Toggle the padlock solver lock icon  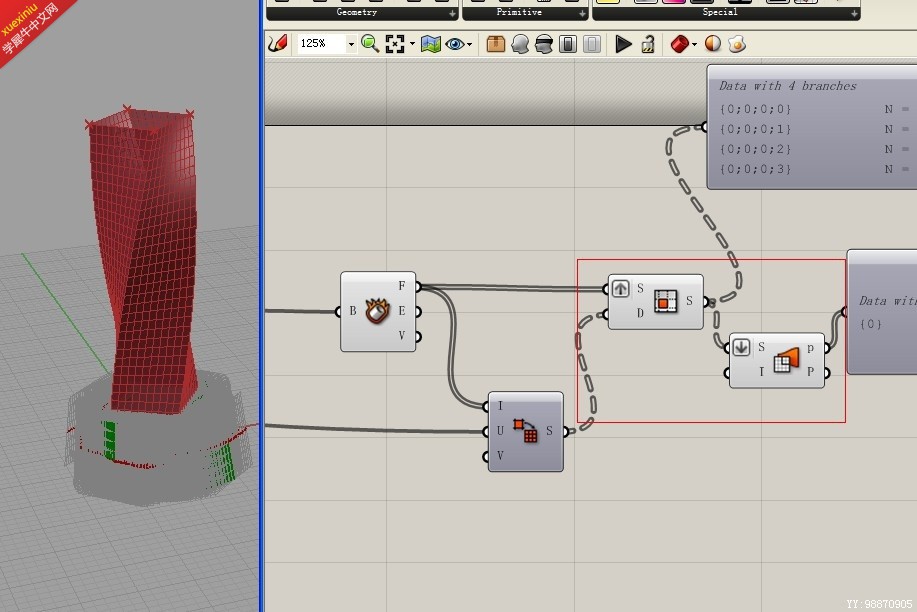[648, 44]
